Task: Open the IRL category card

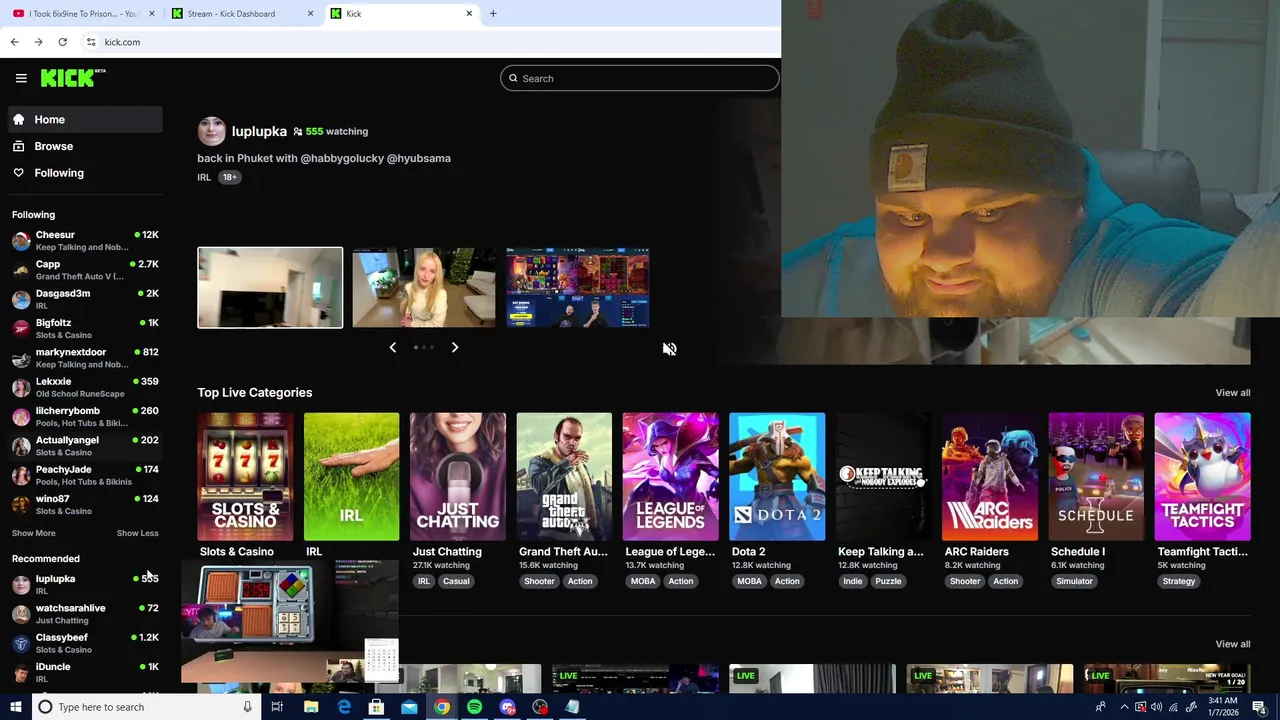Action: tap(351, 476)
